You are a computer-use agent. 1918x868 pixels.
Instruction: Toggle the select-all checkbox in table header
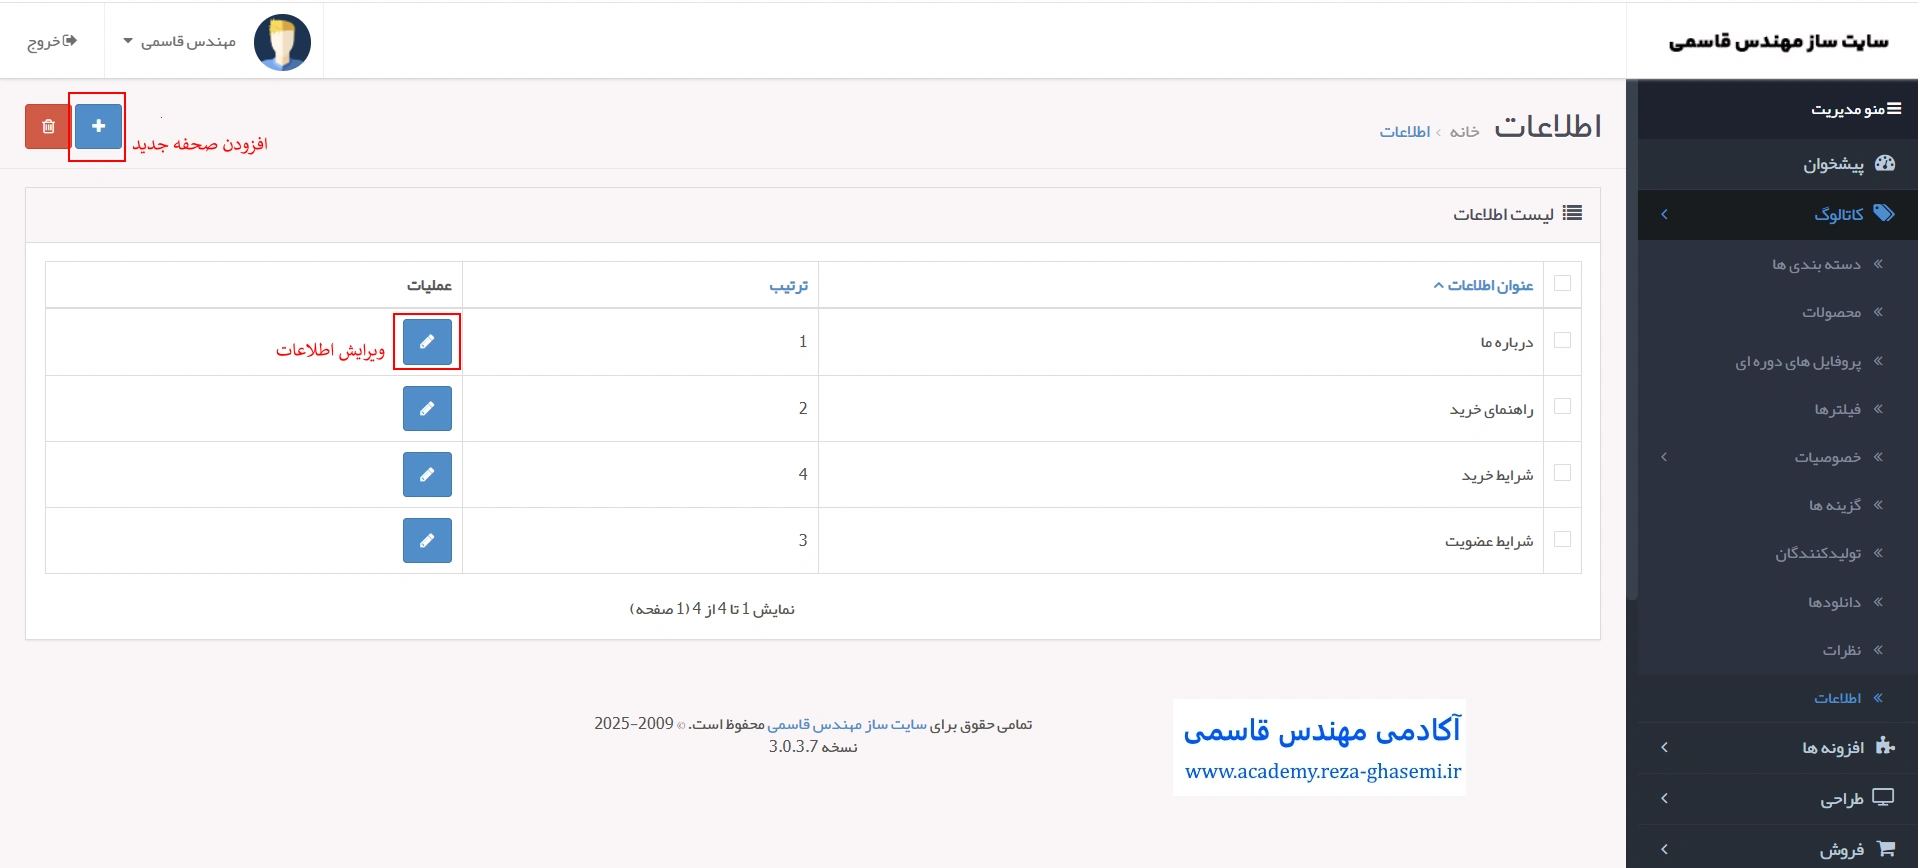click(x=1563, y=284)
